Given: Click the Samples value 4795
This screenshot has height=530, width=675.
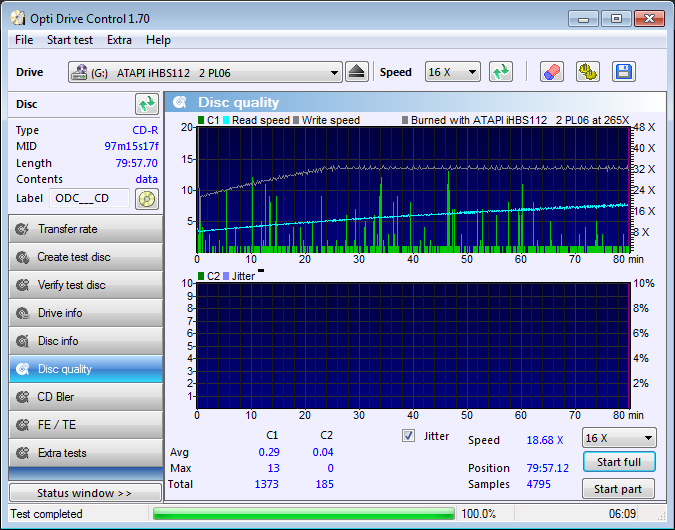Looking at the screenshot, I should tap(538, 484).
